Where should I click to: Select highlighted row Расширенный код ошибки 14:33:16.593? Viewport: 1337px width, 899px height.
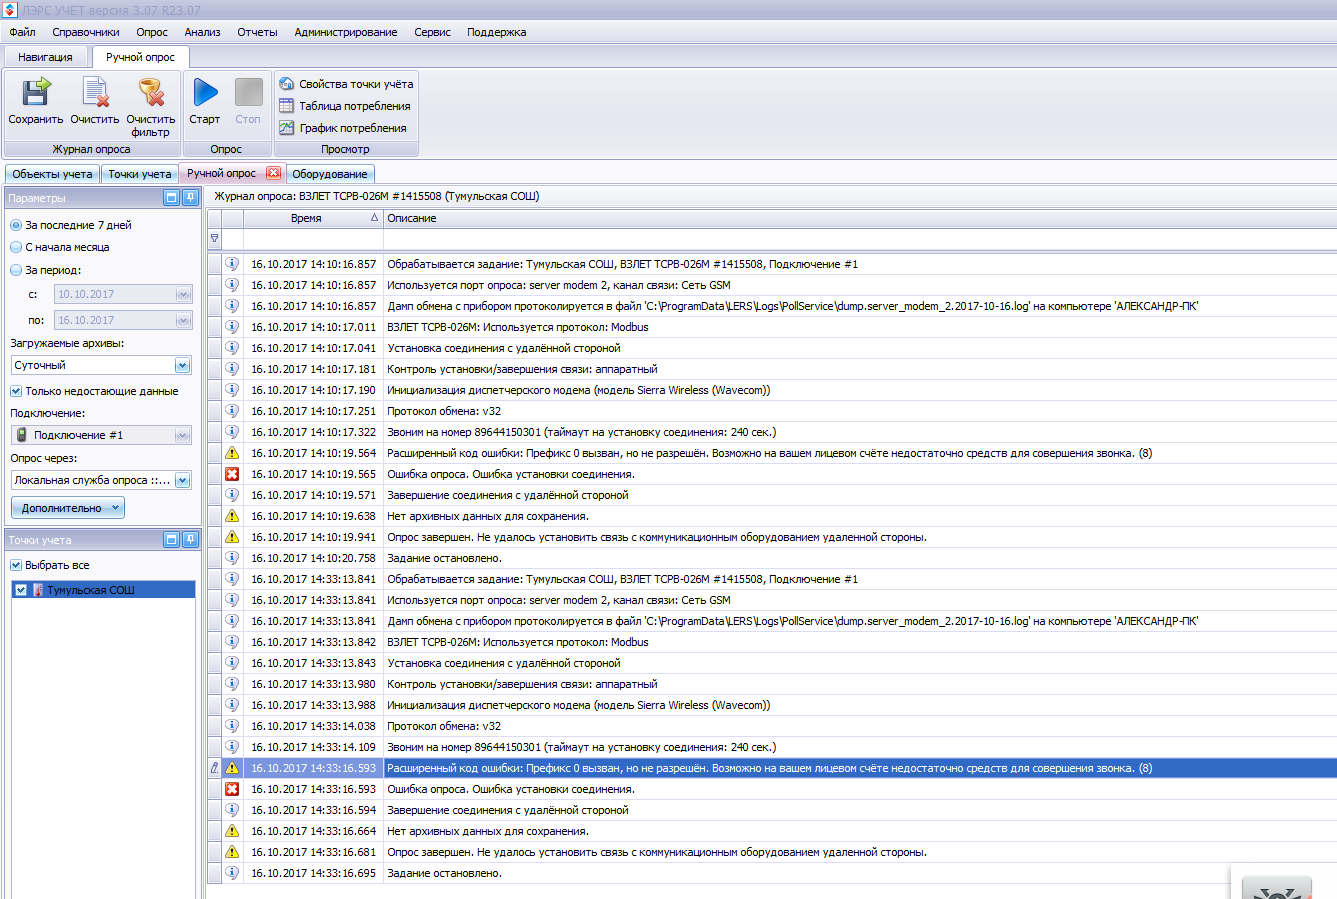(x=772, y=768)
